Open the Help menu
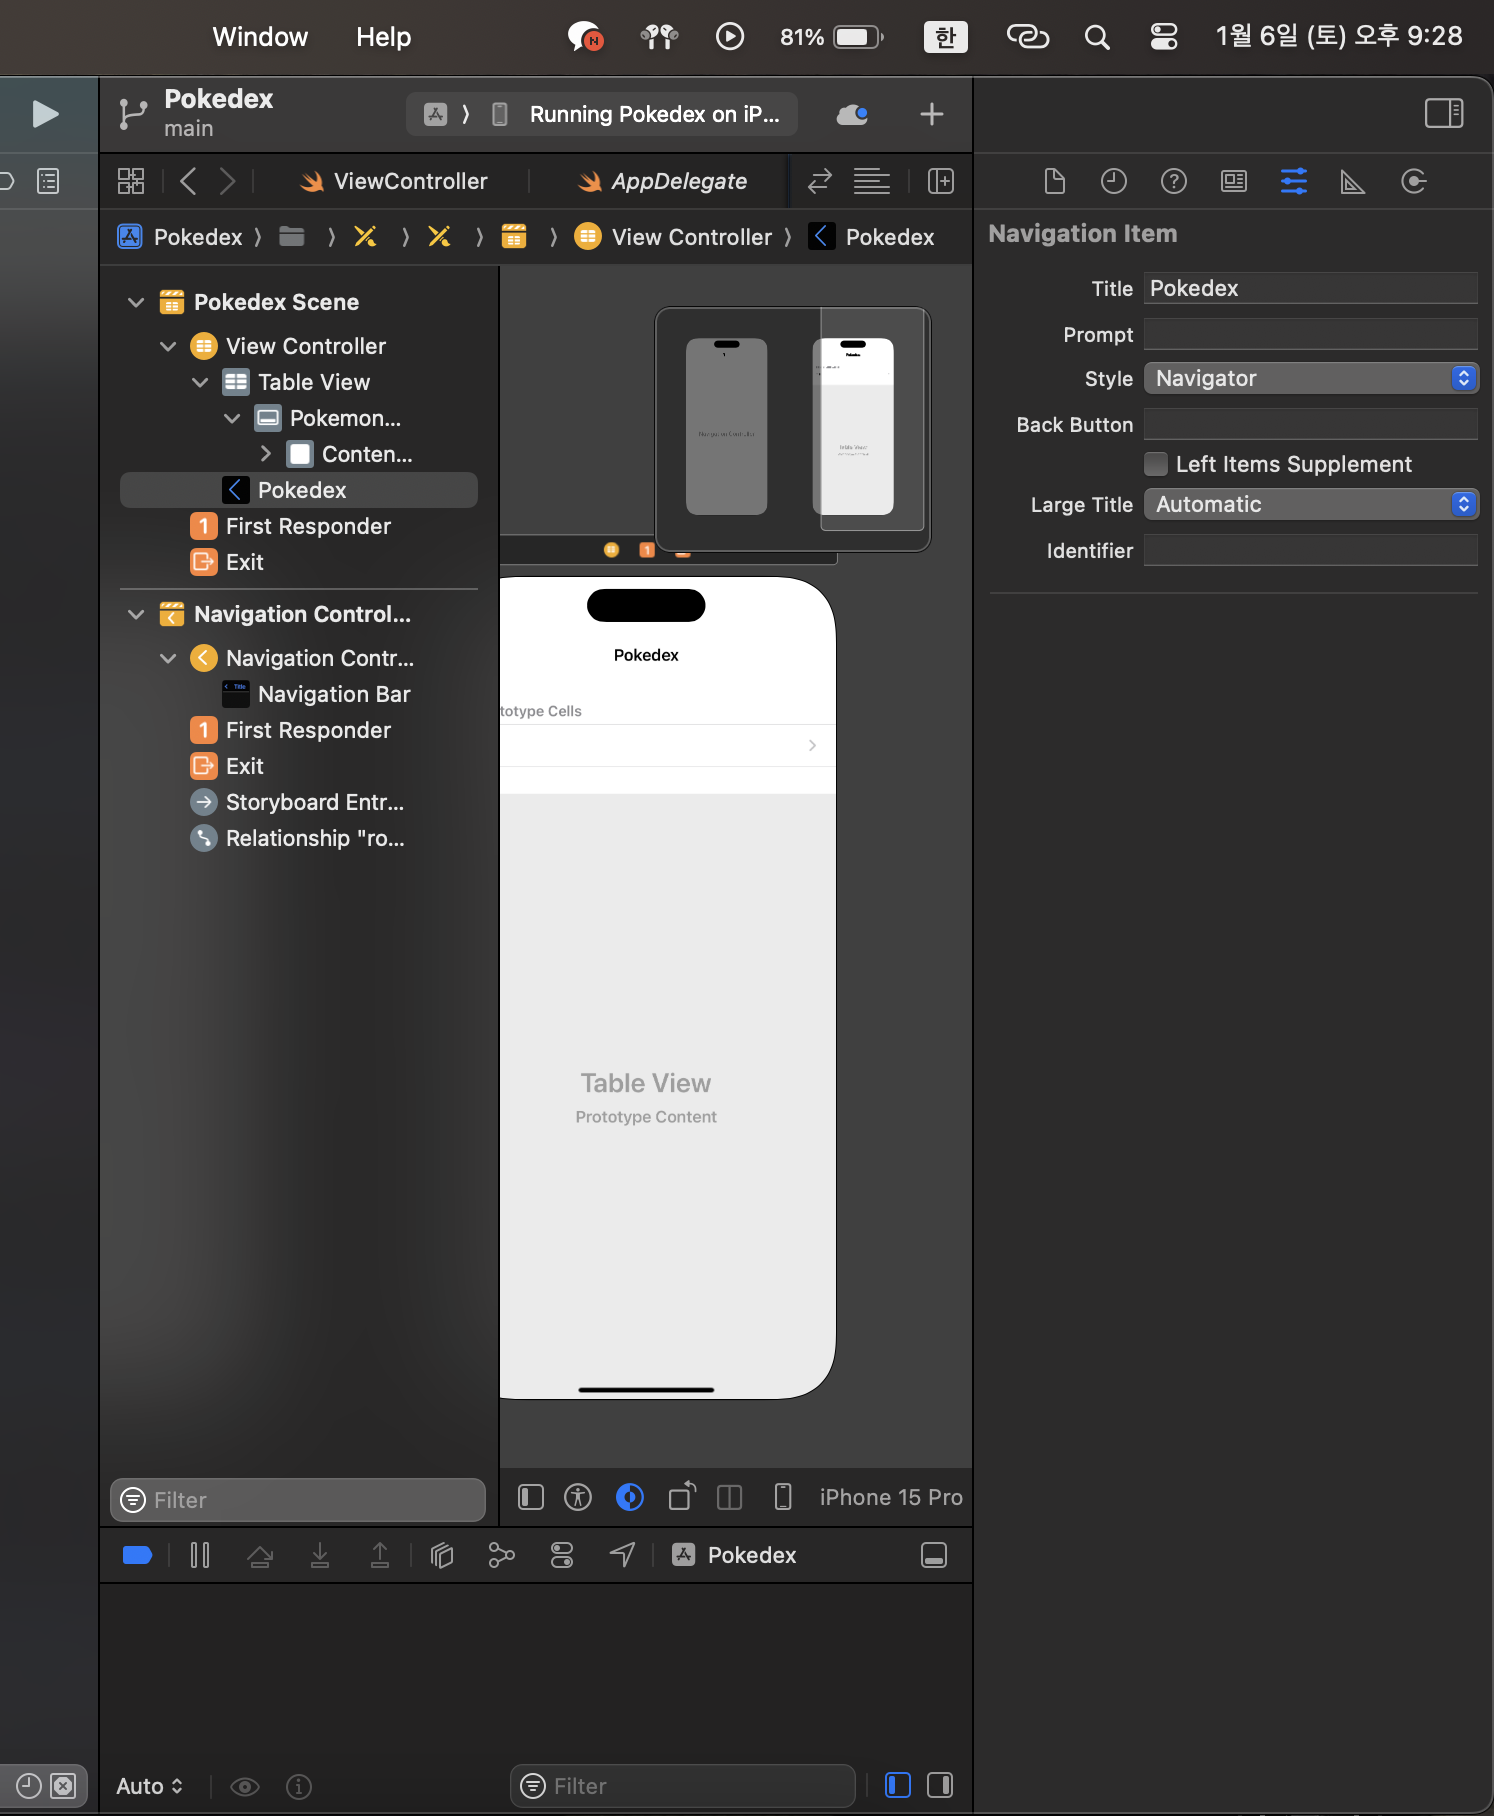1494x1816 pixels. [383, 37]
